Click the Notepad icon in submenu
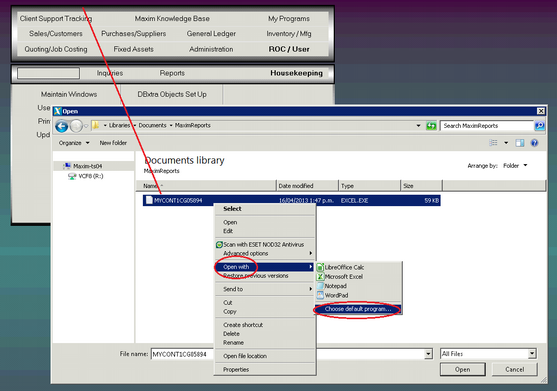This screenshot has height=391, width=557. pyautogui.click(x=320, y=286)
